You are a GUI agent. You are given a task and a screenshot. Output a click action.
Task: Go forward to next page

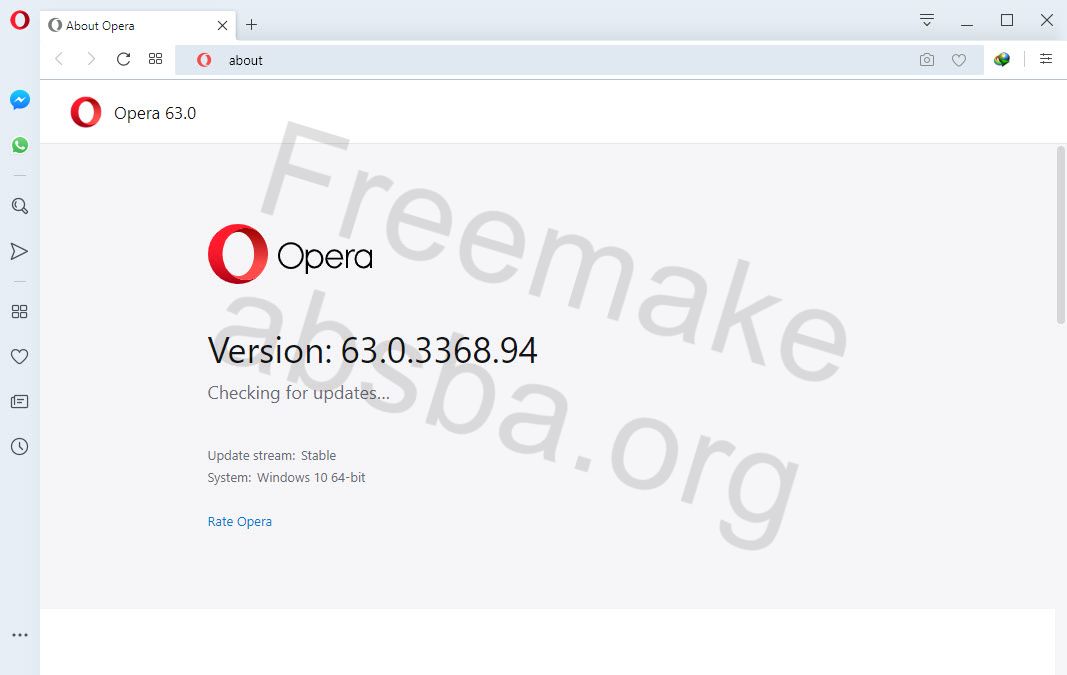coord(91,59)
